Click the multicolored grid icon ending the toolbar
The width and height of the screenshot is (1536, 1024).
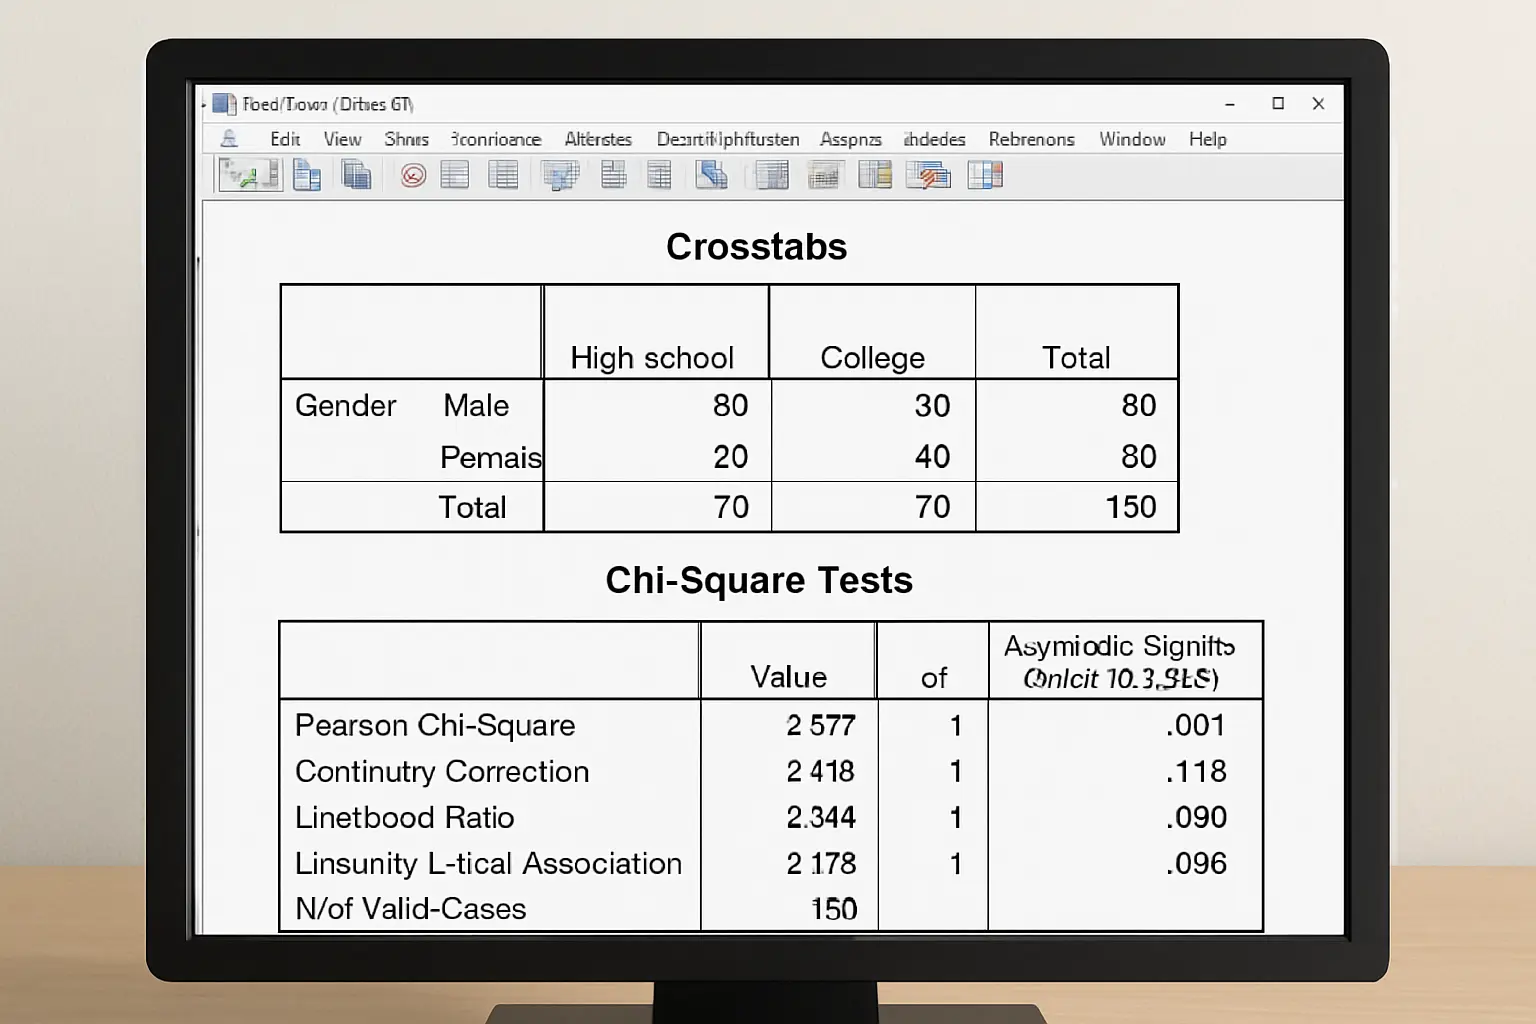(985, 175)
